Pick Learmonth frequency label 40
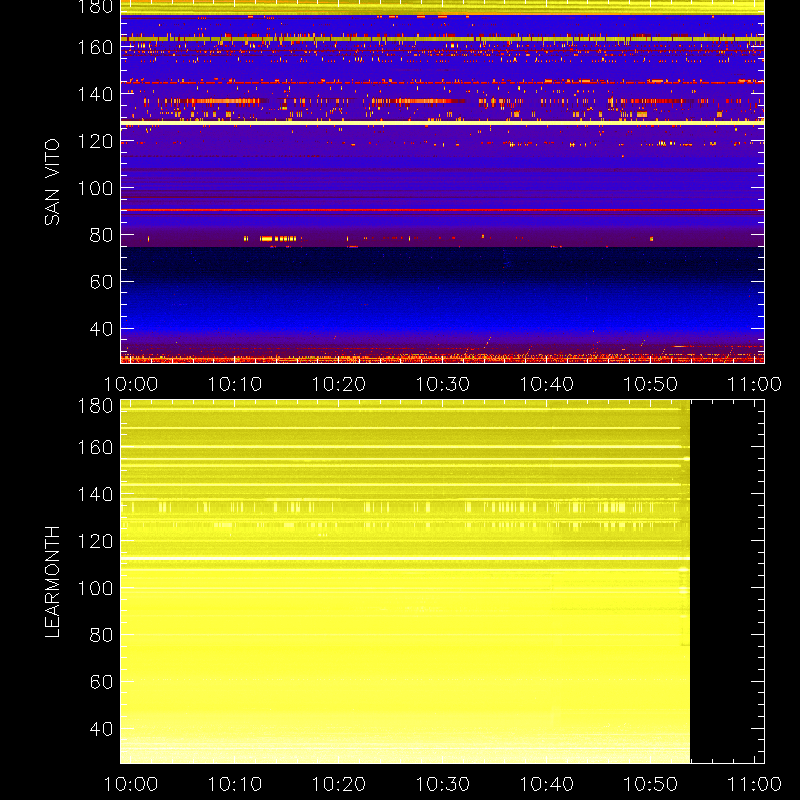 click(x=101, y=729)
